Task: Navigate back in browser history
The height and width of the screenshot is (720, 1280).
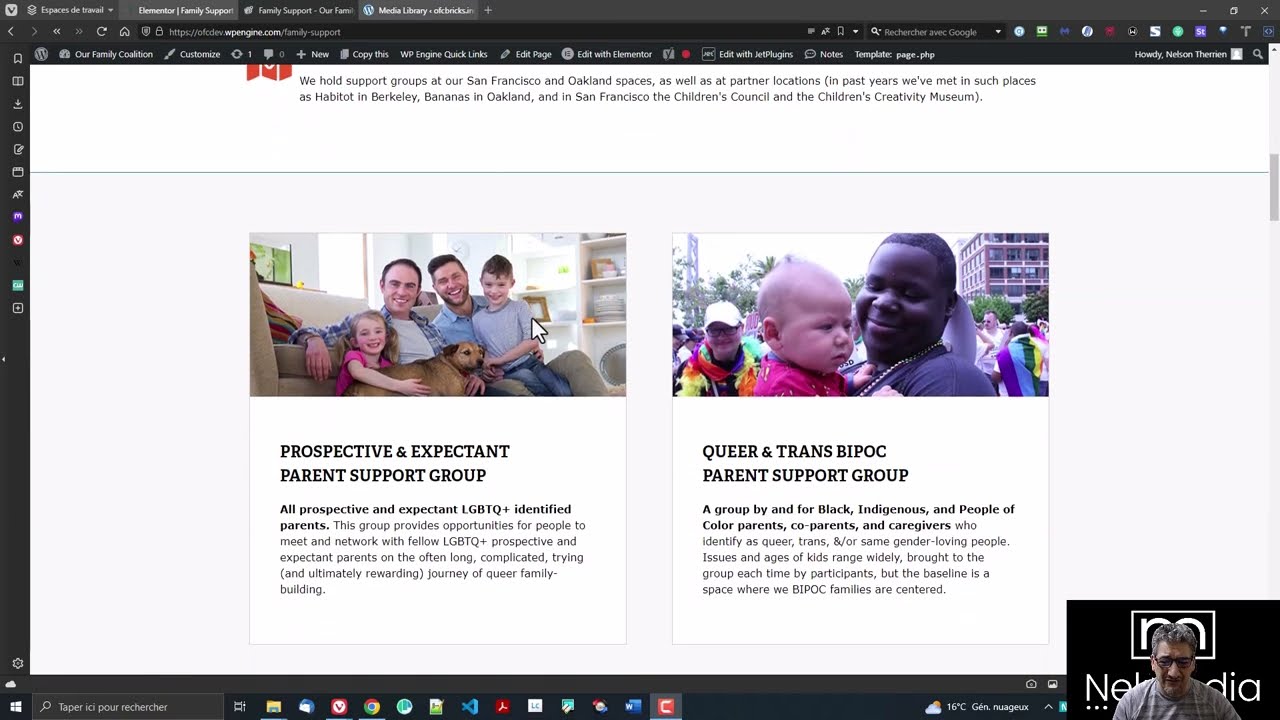Action: pos(11,32)
